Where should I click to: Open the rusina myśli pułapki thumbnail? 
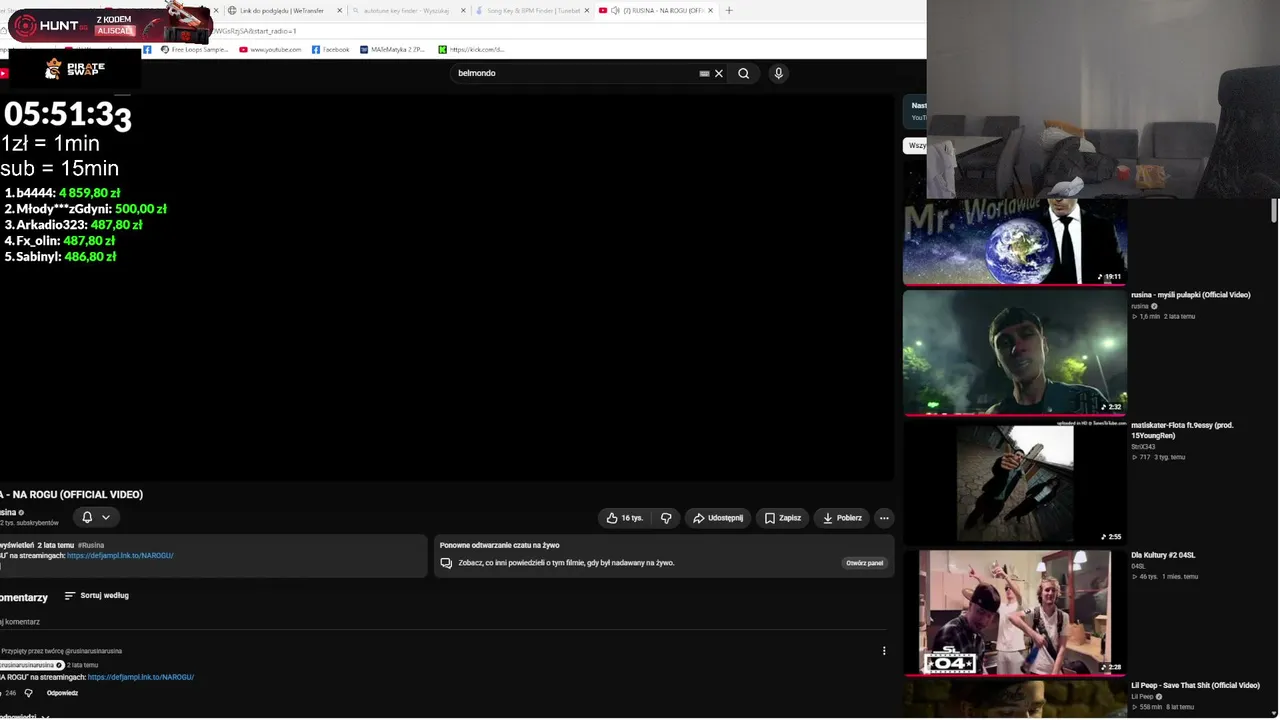[x=1015, y=353]
